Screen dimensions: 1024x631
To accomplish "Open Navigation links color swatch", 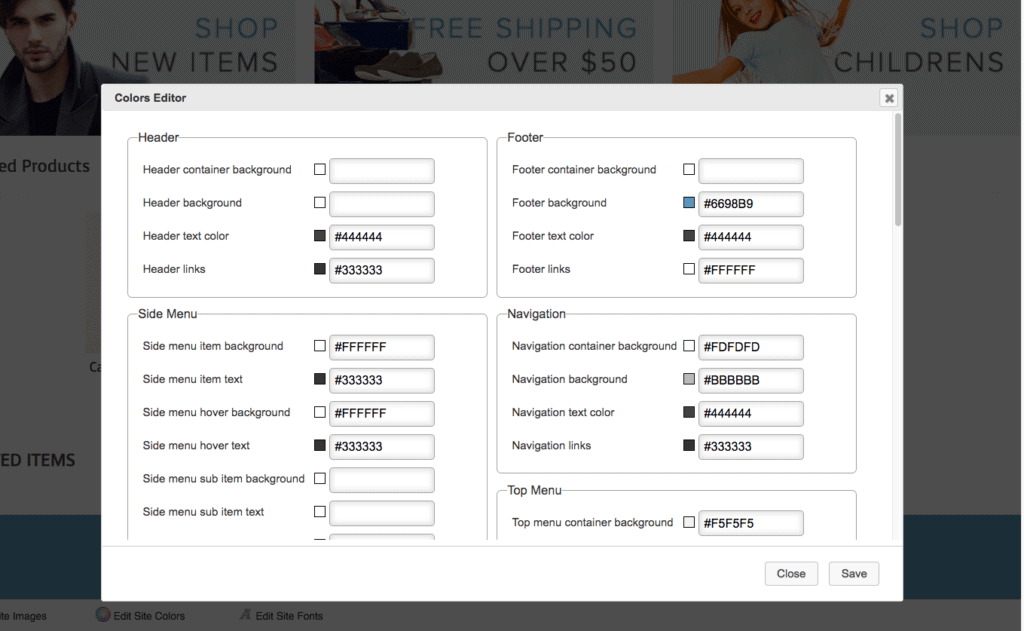I will click(688, 445).
